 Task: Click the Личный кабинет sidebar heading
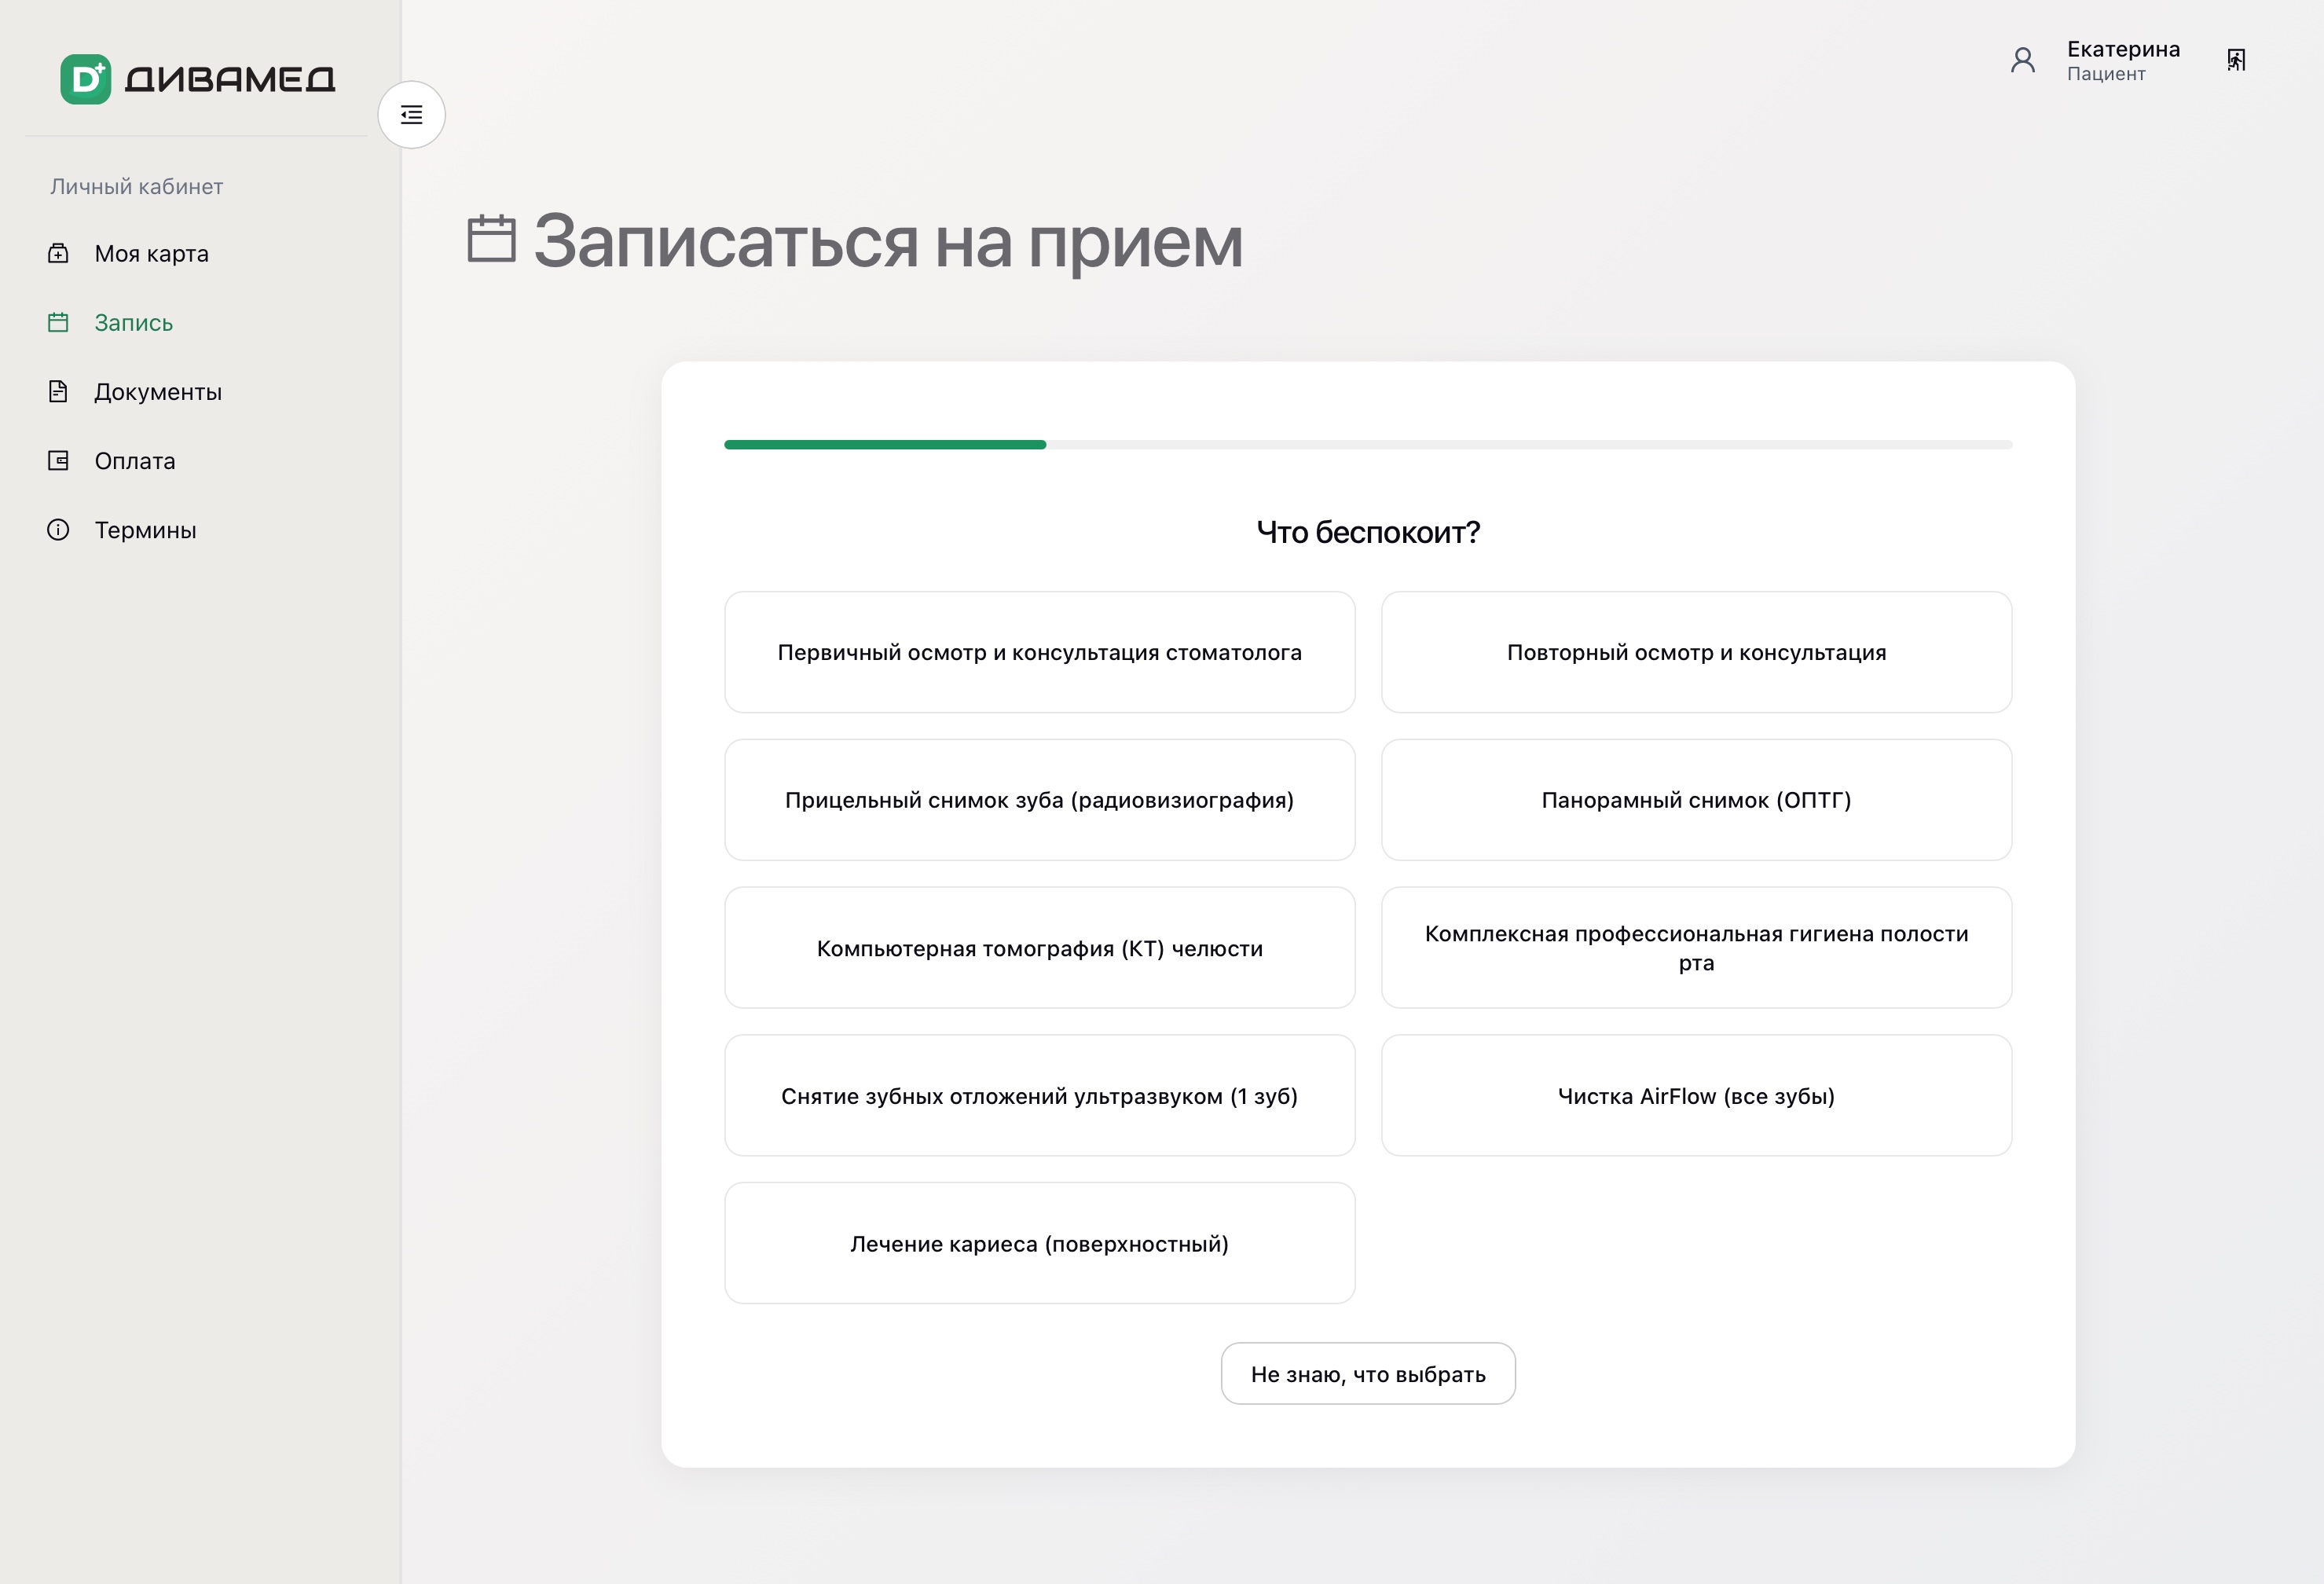click(137, 187)
